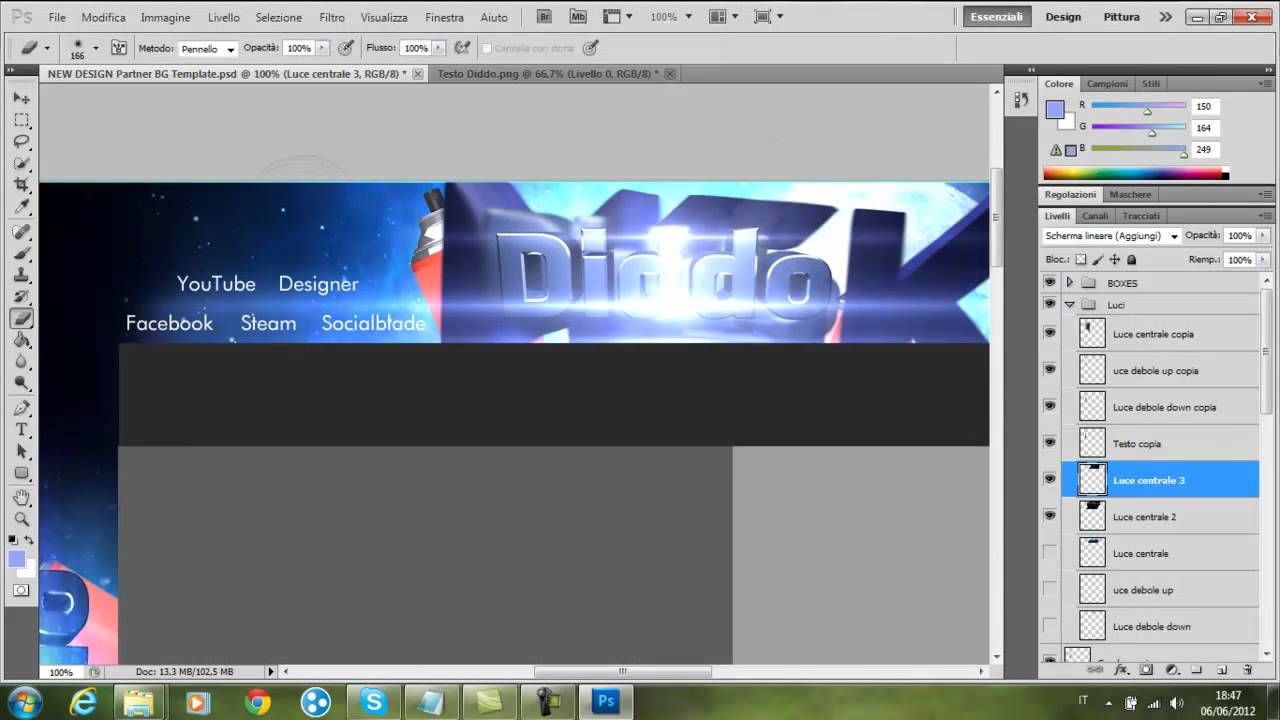Select the Spot Healing Brush tool
This screenshot has height=720, width=1280.
pyautogui.click(x=22, y=232)
